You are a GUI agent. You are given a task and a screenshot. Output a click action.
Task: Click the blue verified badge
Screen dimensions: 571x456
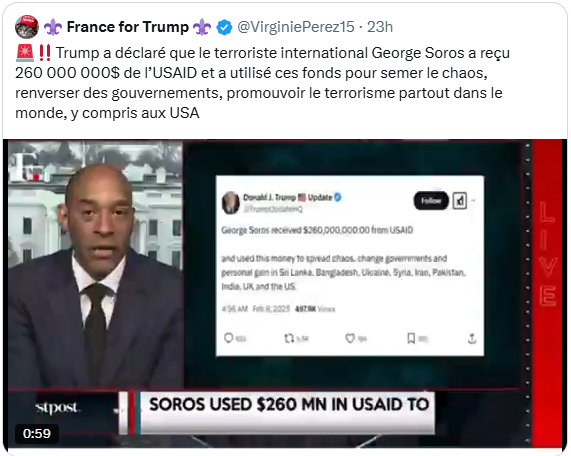[x=224, y=27]
